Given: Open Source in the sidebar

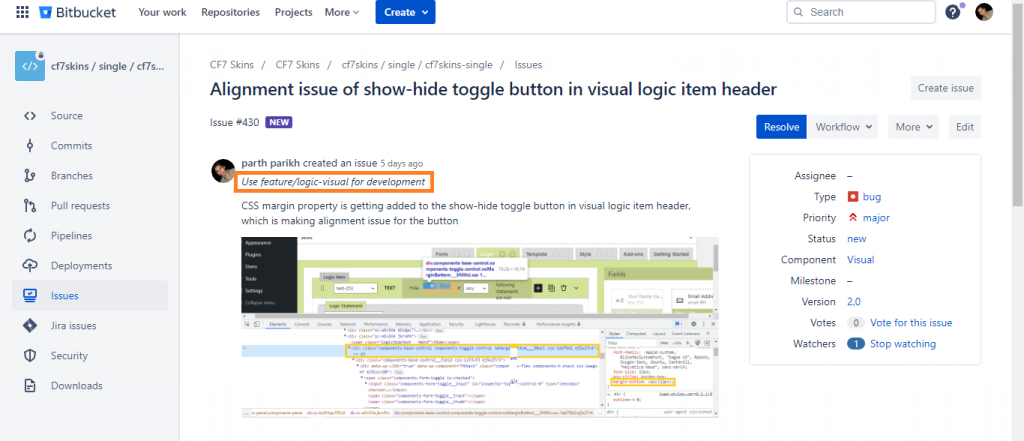Looking at the screenshot, I should (x=66, y=116).
